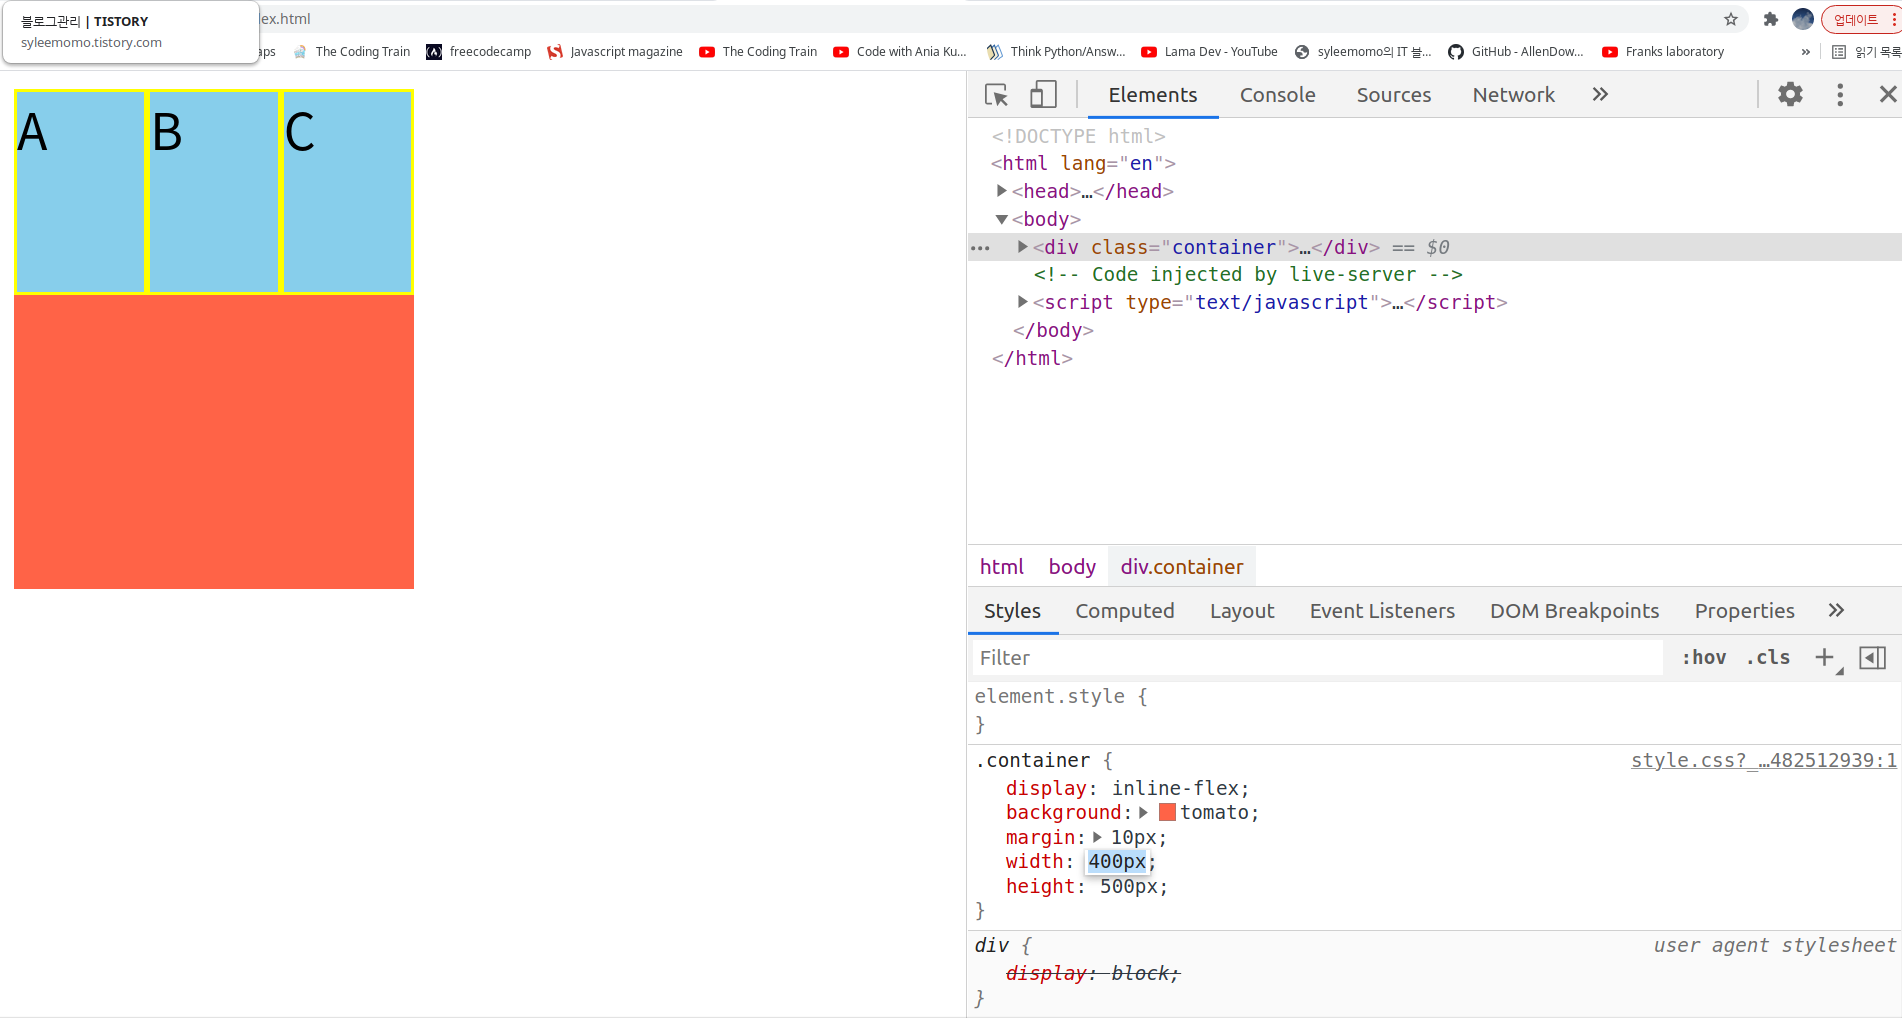Show hidden bookmarks overflow chevron
Screen dimensions: 1902x1018
[1806, 52]
